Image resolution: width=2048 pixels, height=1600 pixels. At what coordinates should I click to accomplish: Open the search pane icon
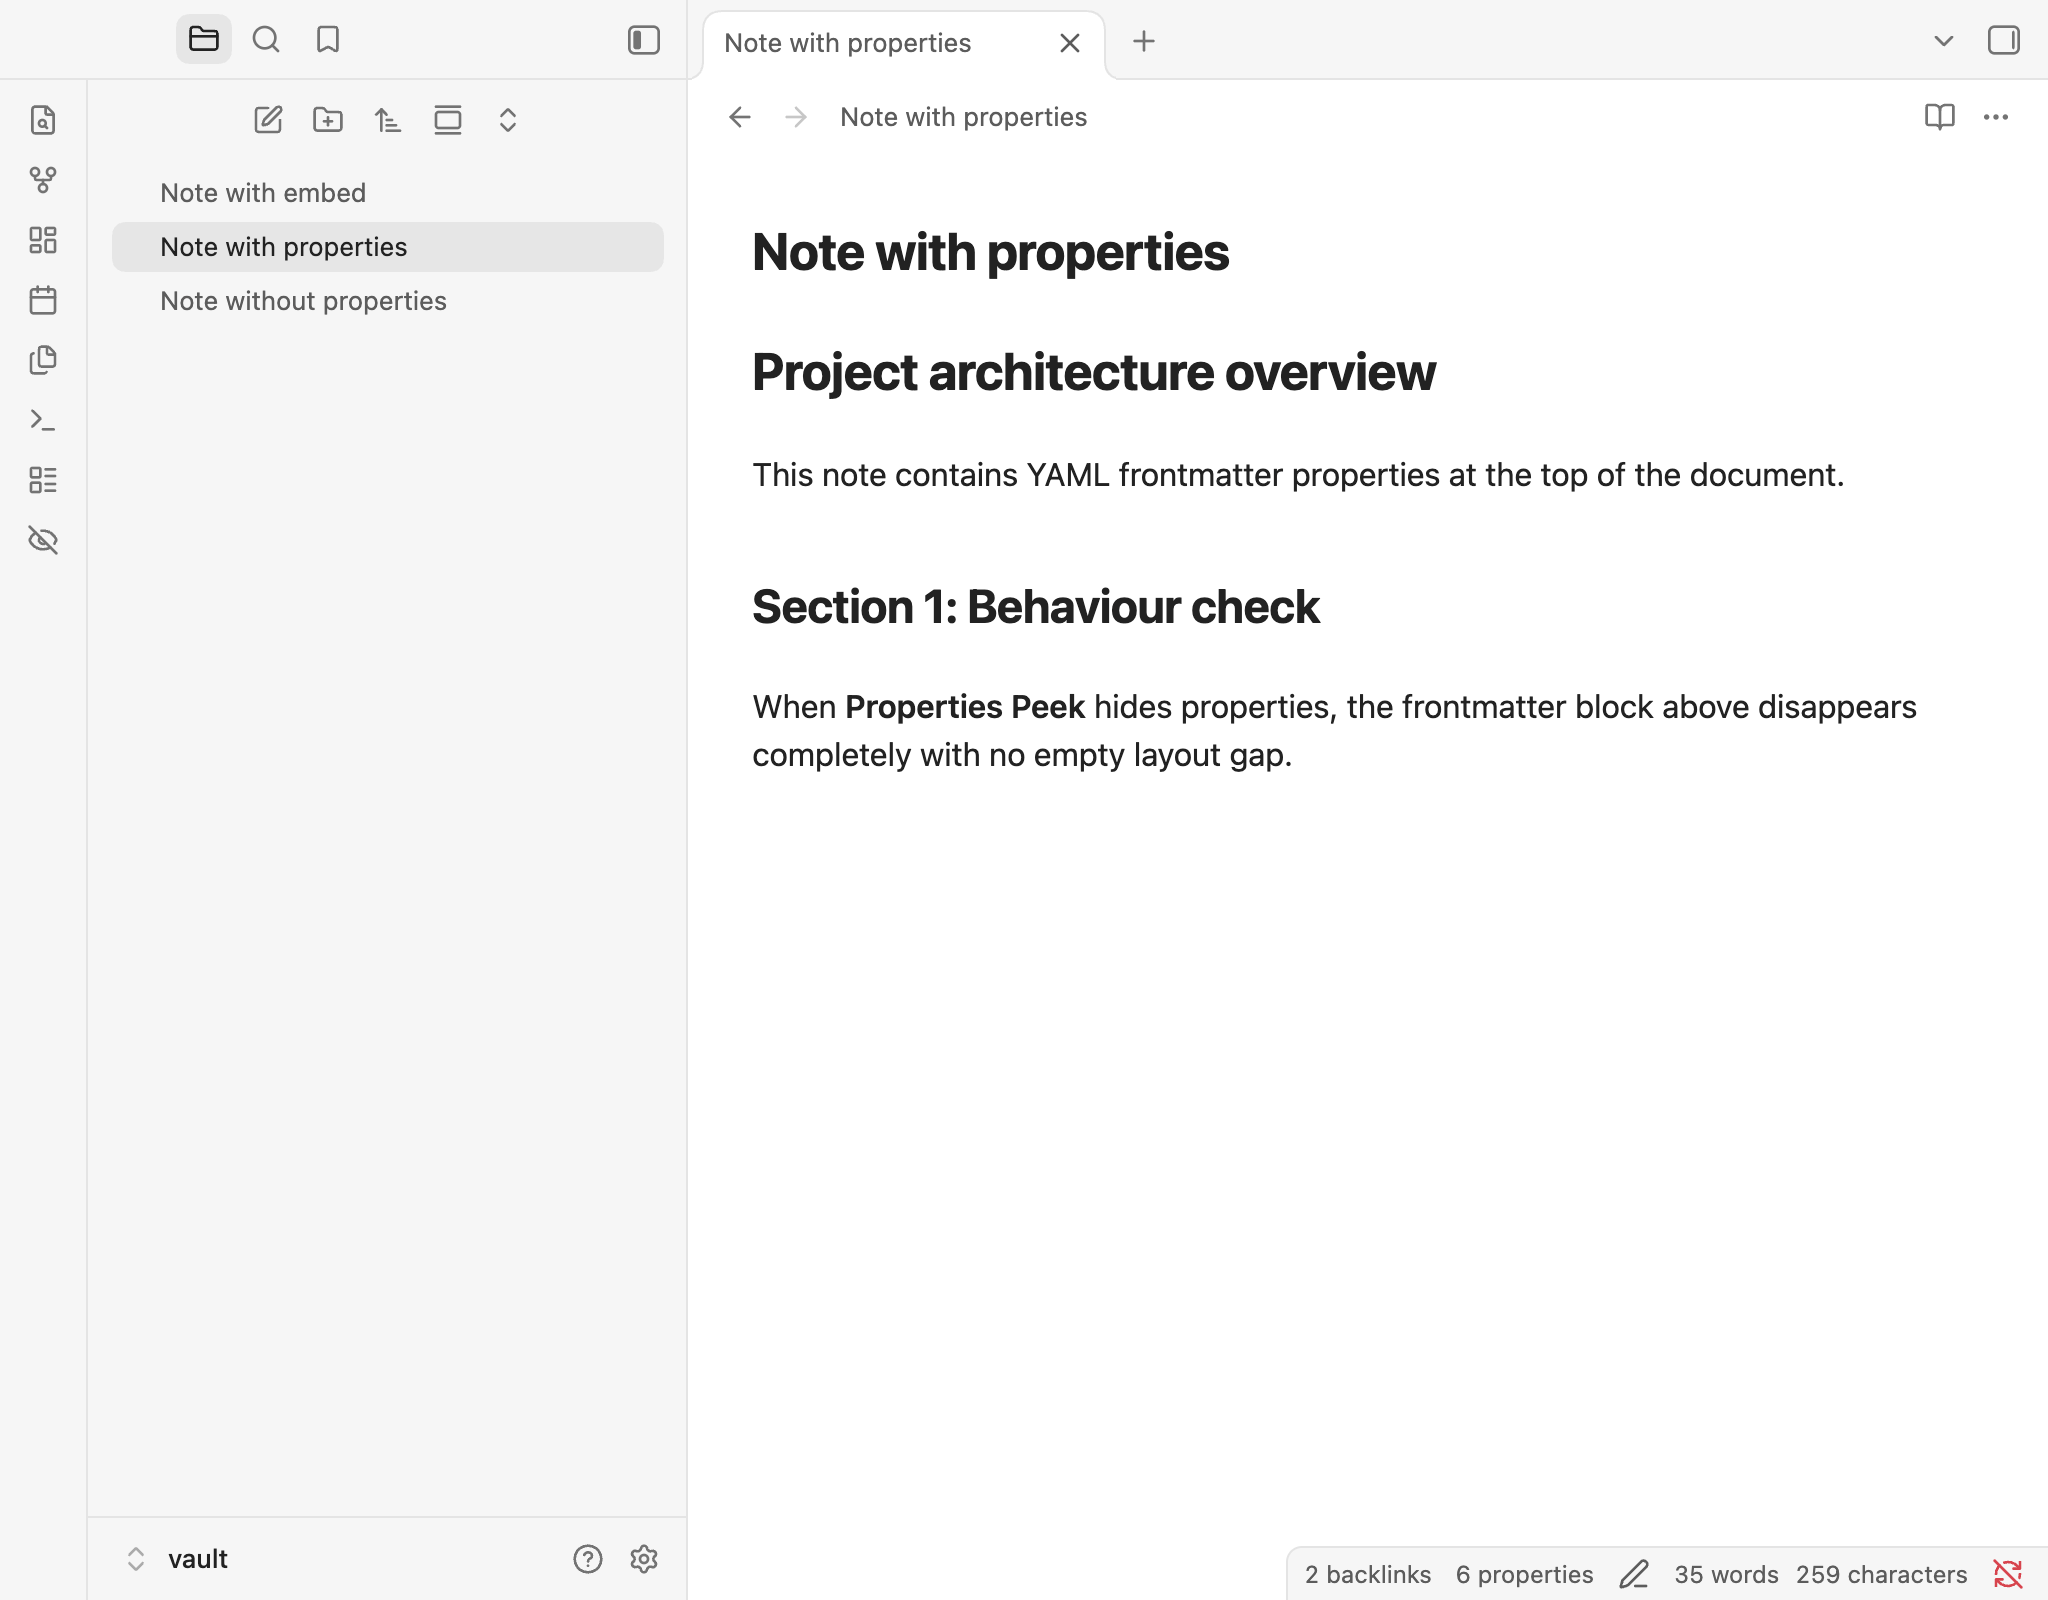coord(266,40)
